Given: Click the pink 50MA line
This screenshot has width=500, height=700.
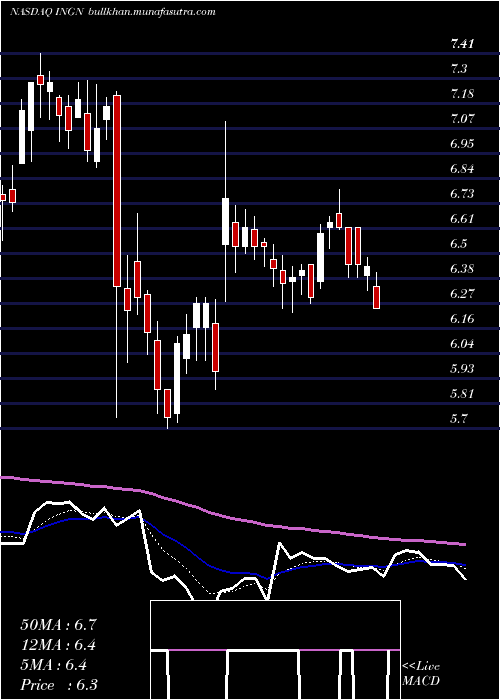Looking at the screenshot, I should point(232,517).
